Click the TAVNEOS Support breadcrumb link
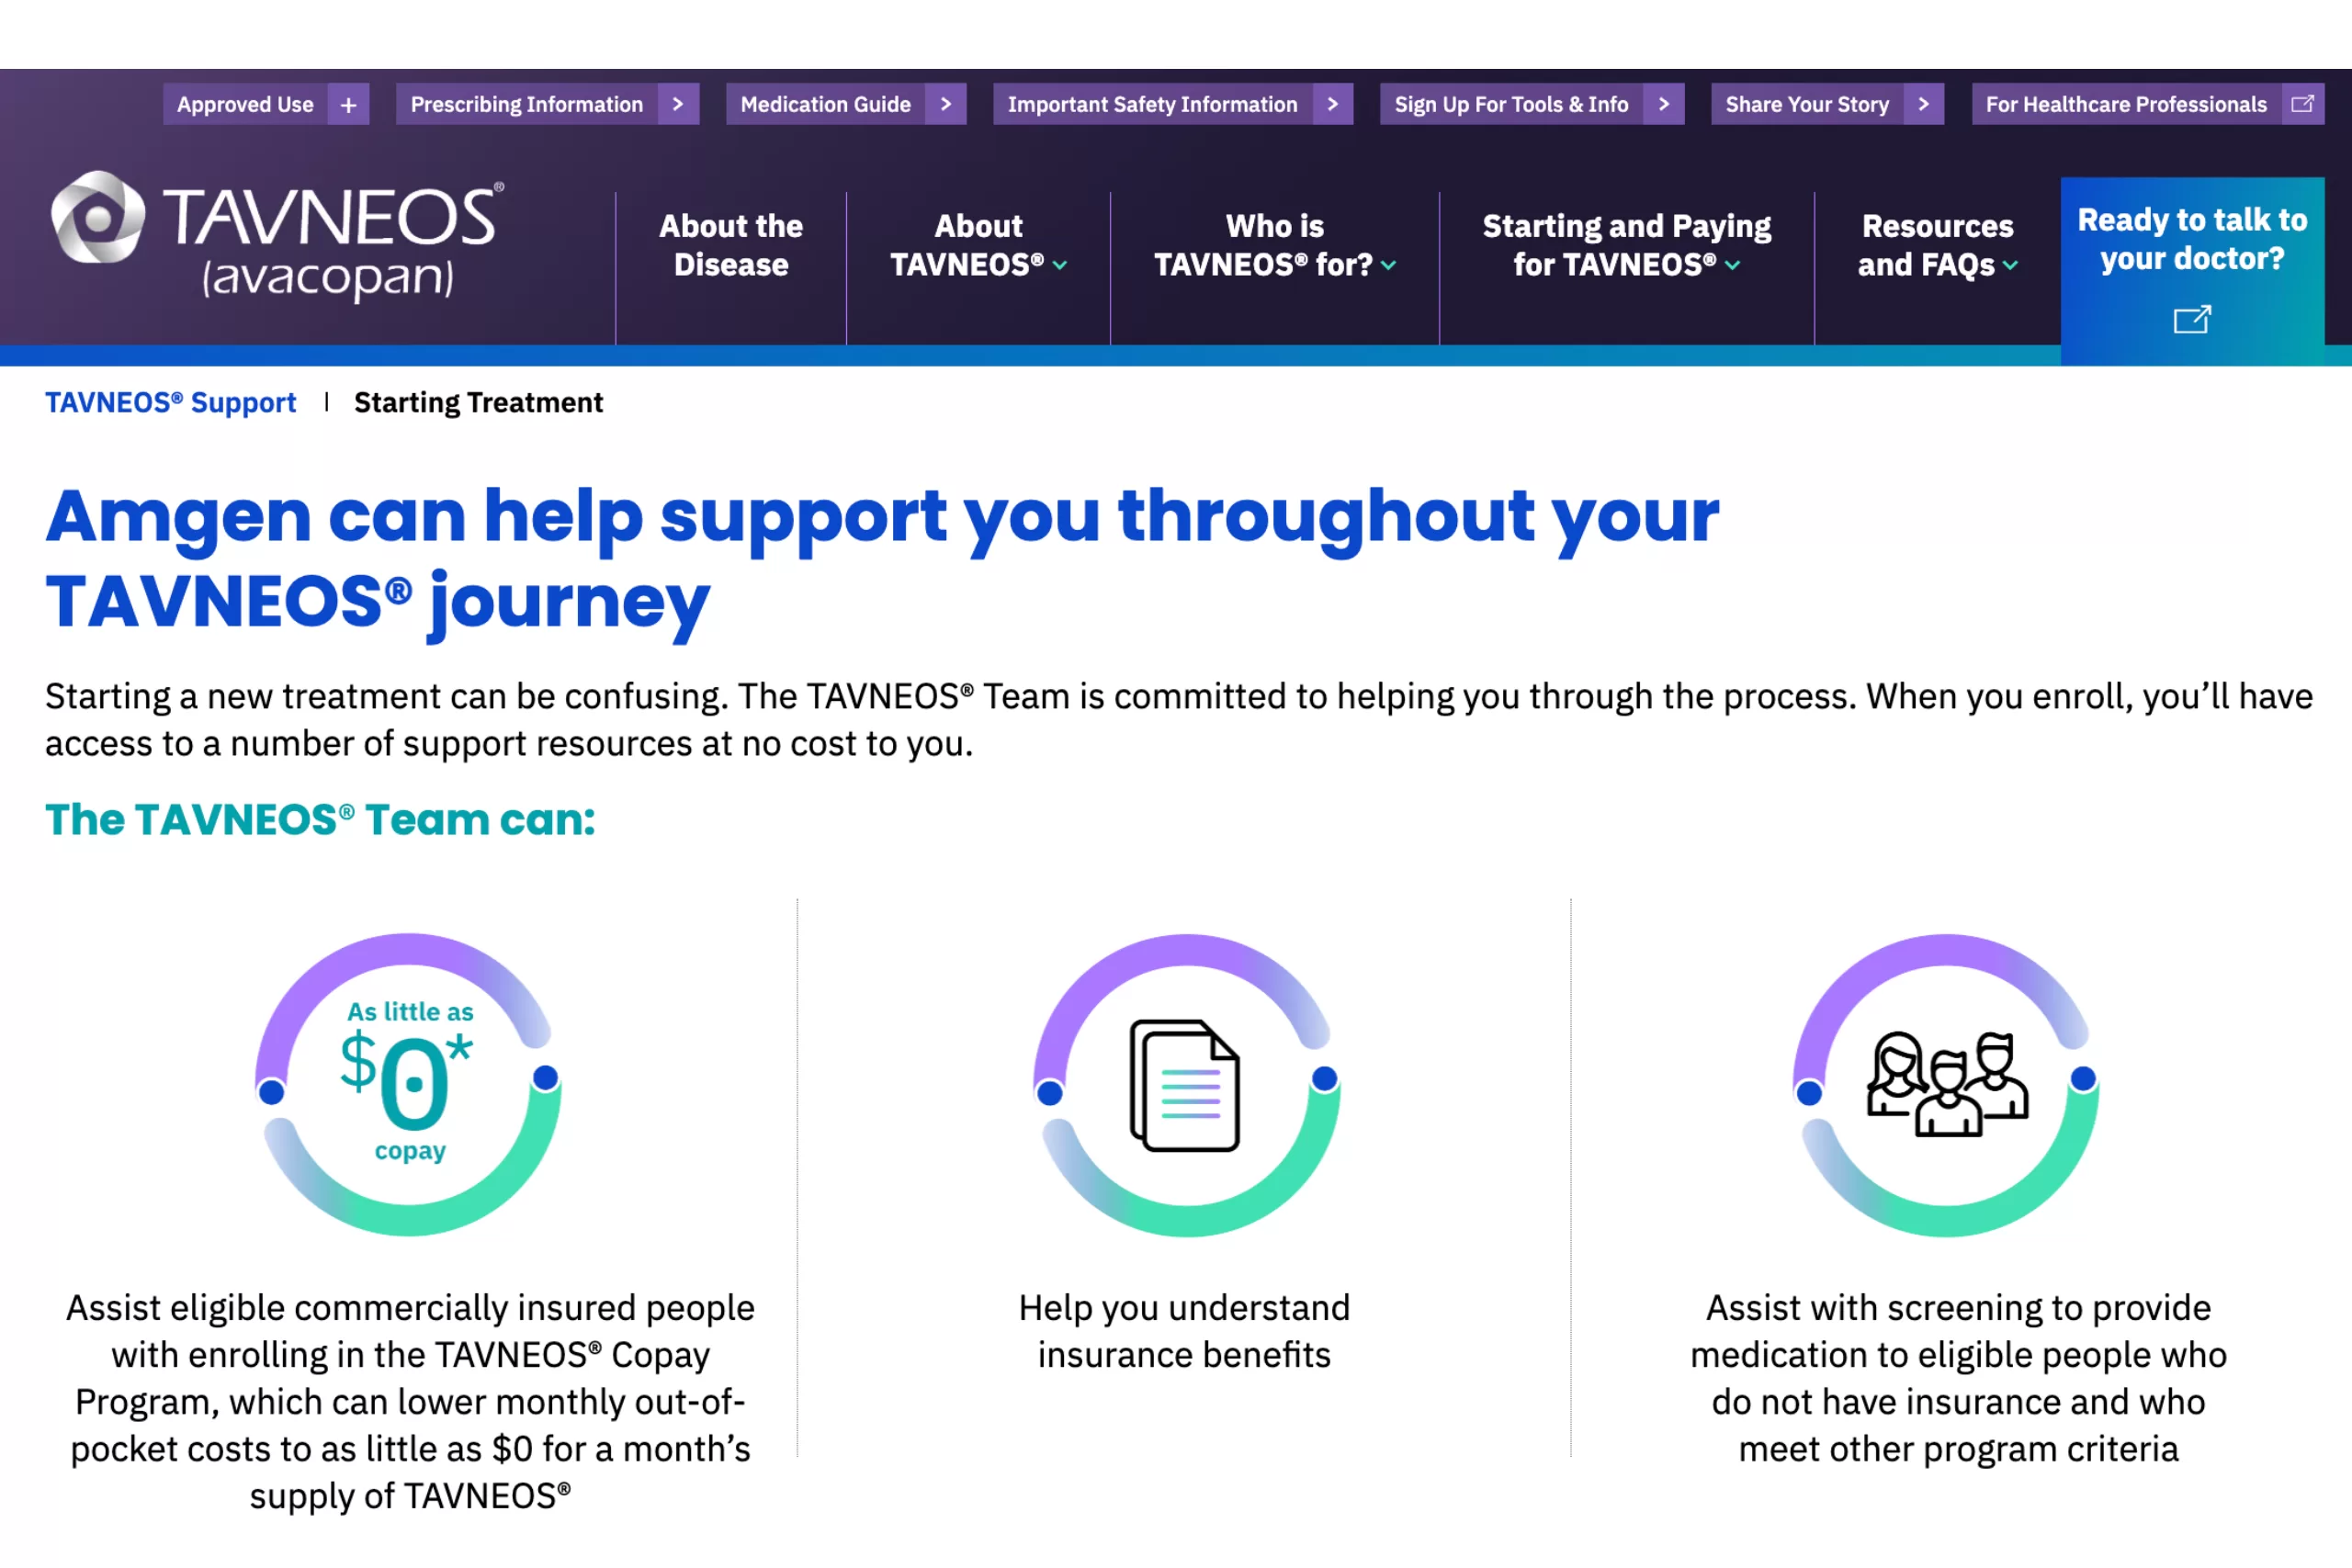 171,402
